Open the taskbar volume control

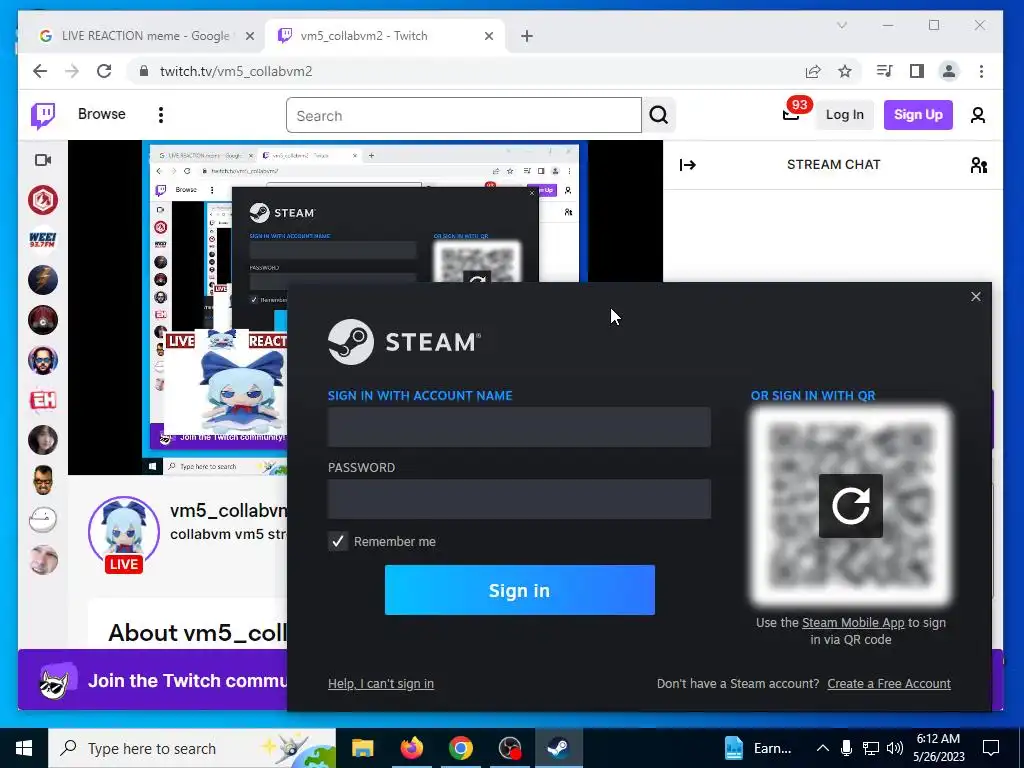[895, 748]
